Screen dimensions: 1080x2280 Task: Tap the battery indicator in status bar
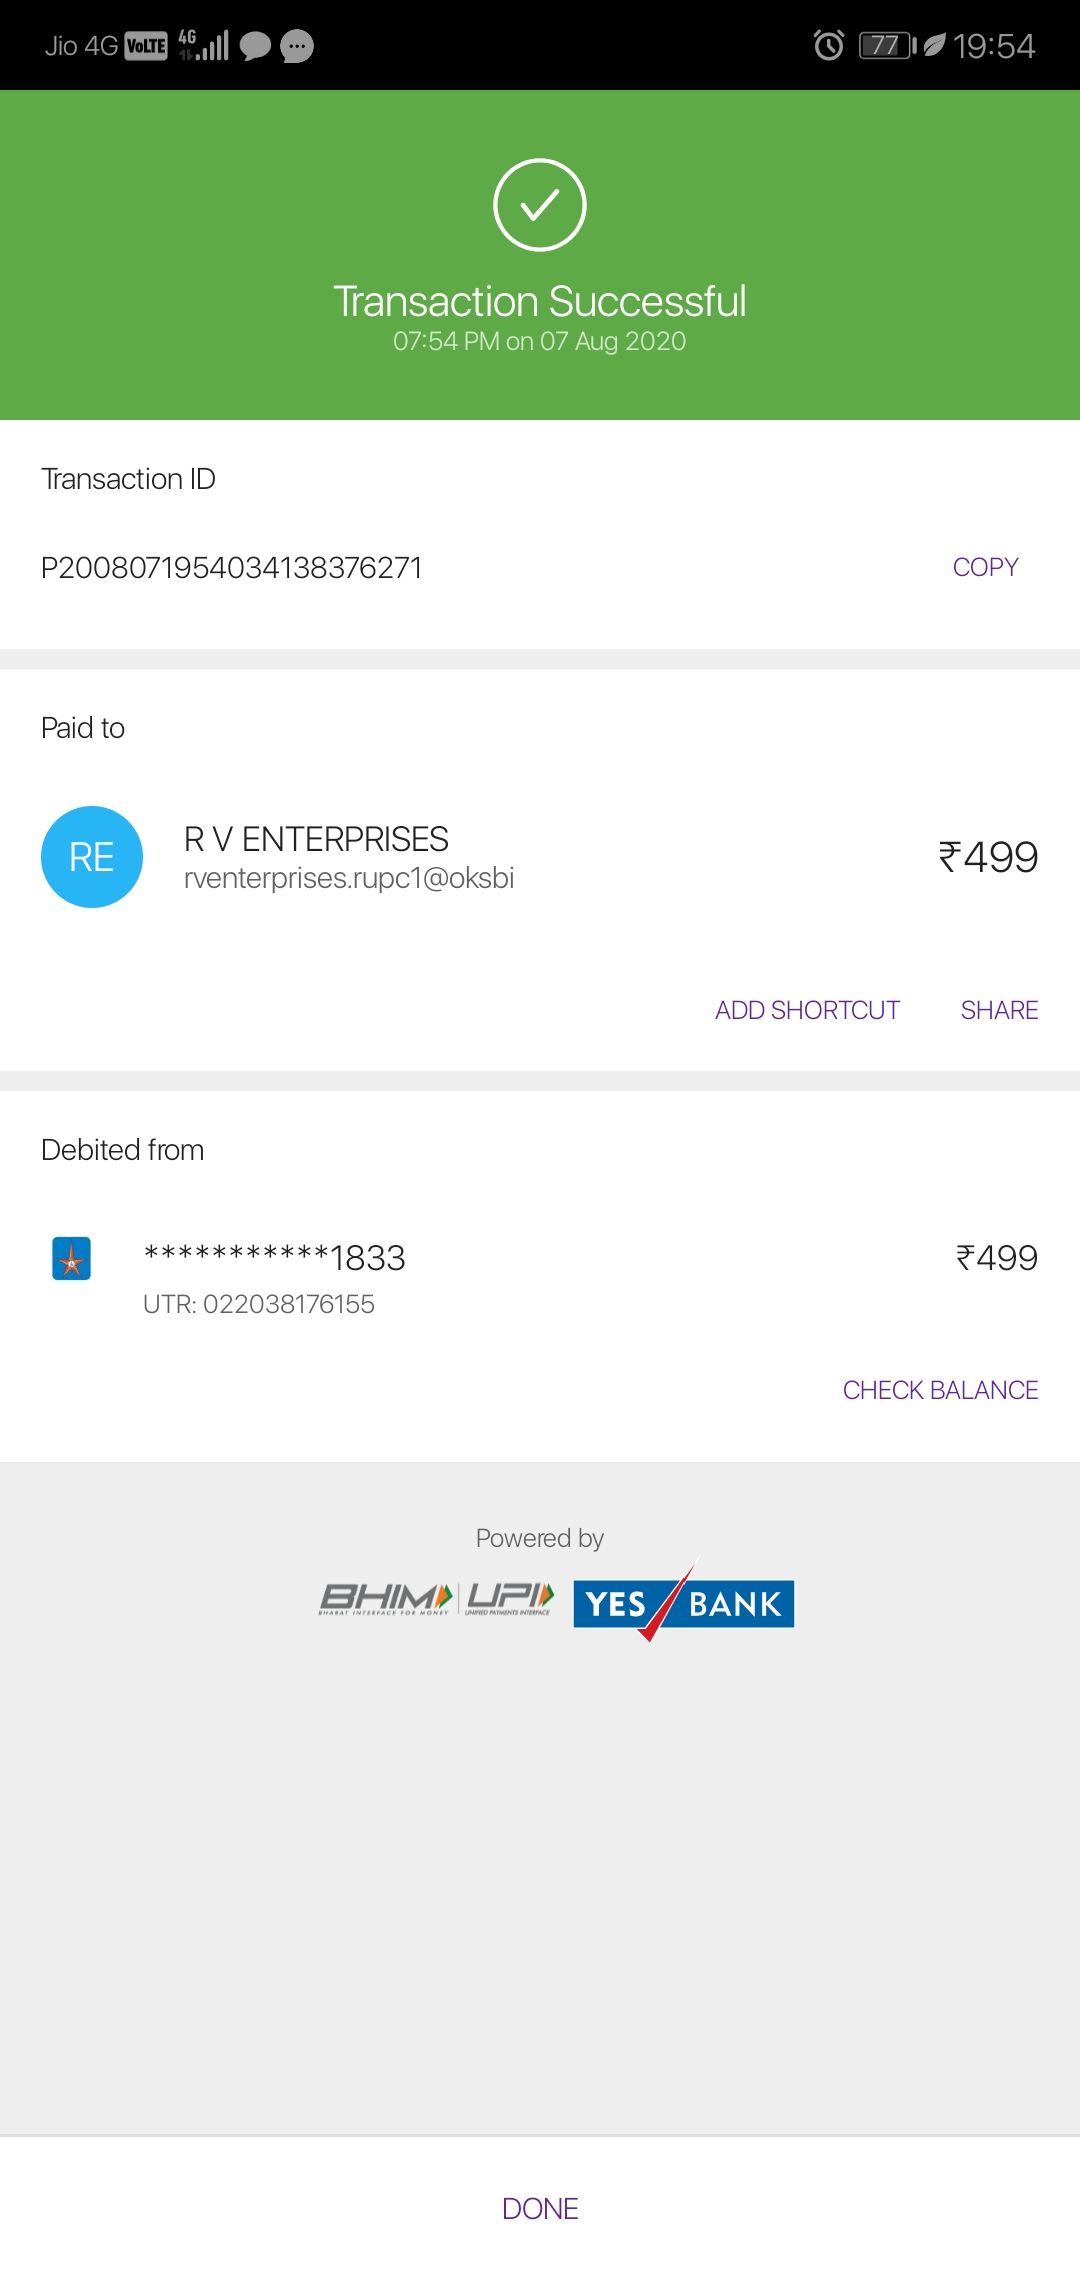click(x=887, y=45)
